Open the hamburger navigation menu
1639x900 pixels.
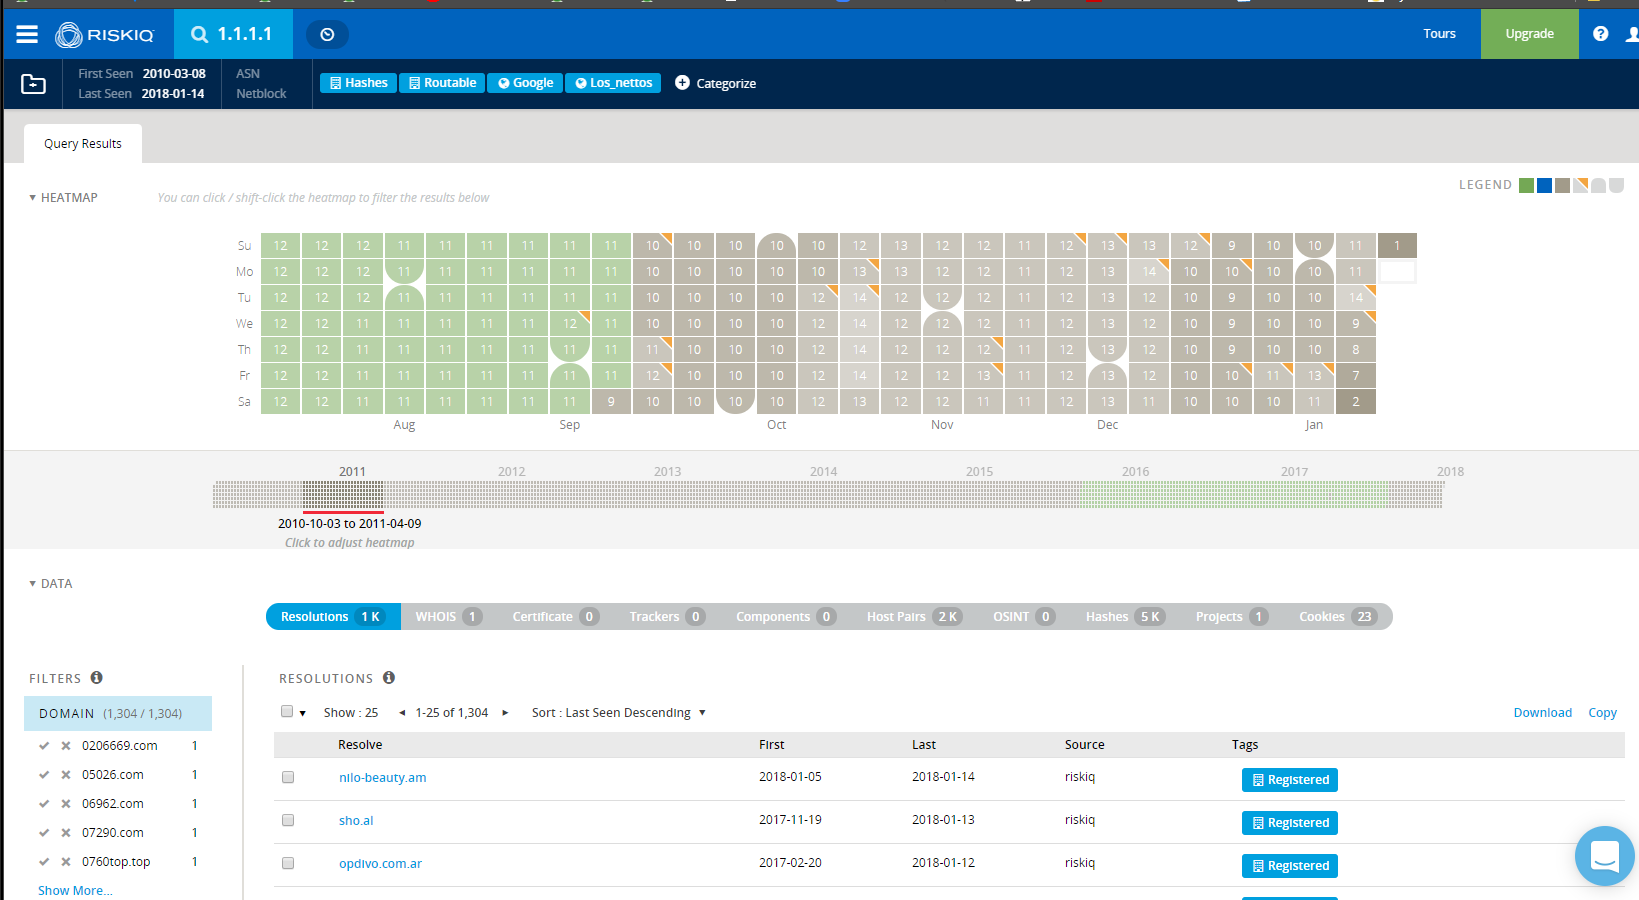pos(27,35)
